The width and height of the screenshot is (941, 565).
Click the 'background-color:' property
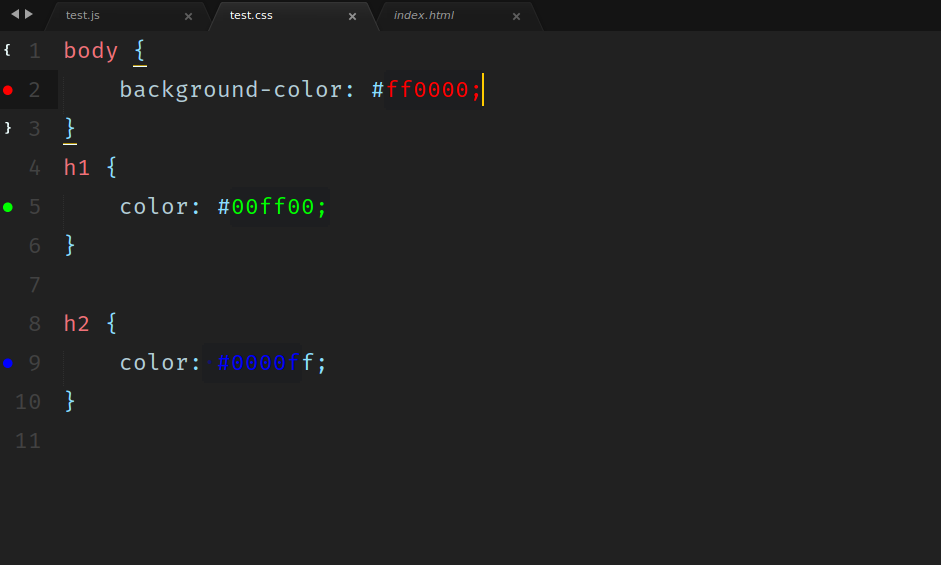[237, 90]
